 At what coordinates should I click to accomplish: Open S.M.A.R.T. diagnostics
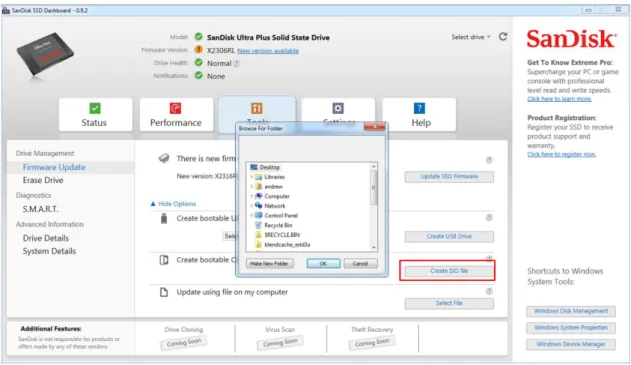click(x=41, y=209)
